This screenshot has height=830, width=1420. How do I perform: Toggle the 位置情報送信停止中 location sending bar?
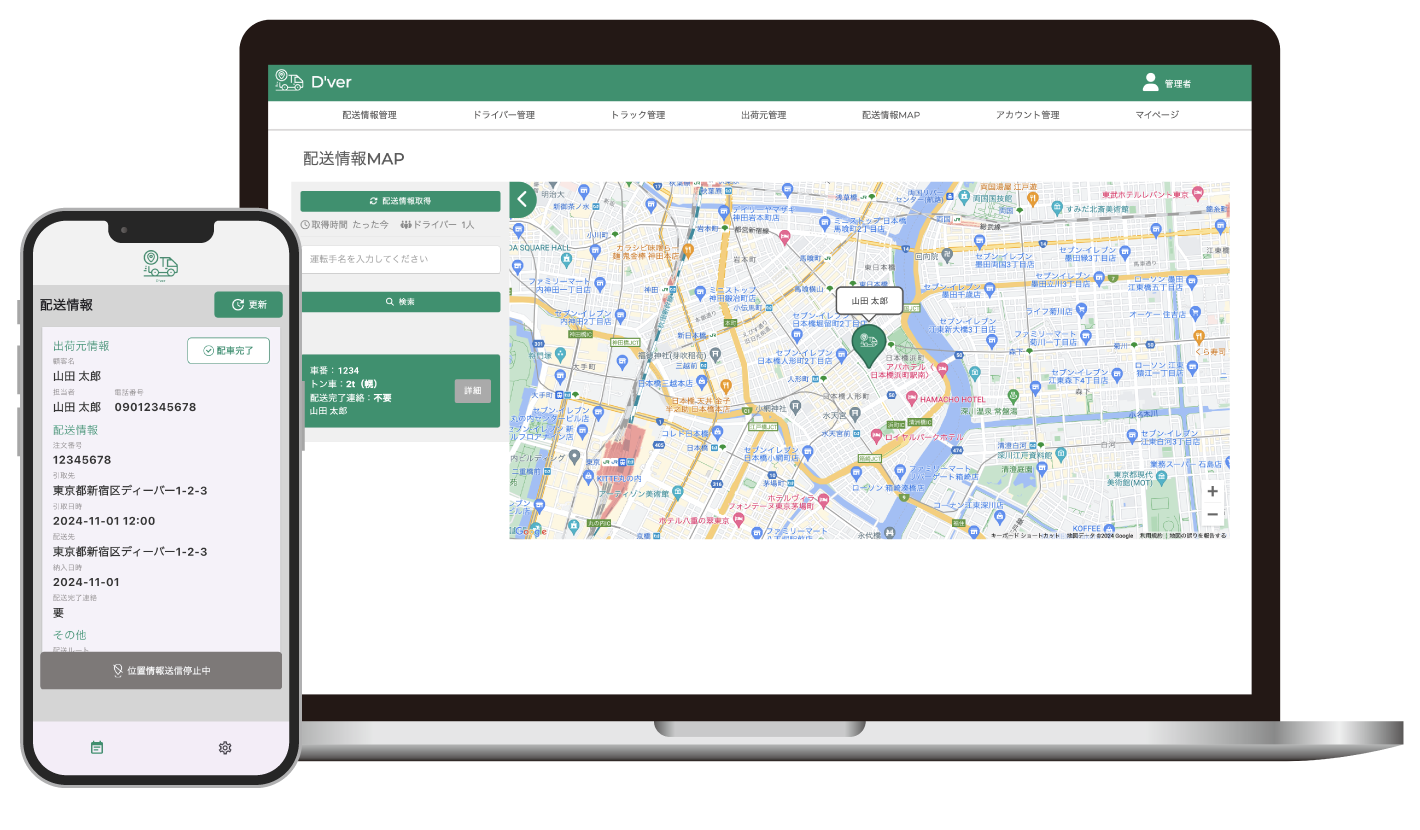tap(161, 671)
